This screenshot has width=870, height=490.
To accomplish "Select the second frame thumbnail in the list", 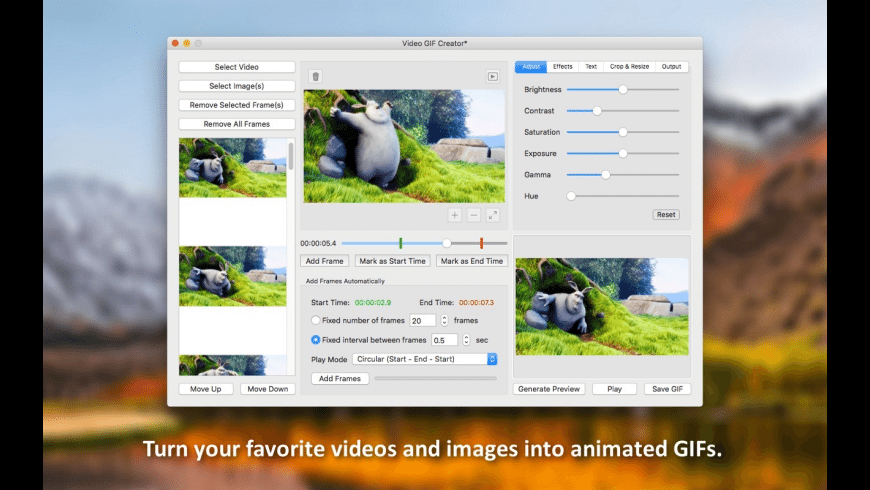I will coord(232,276).
